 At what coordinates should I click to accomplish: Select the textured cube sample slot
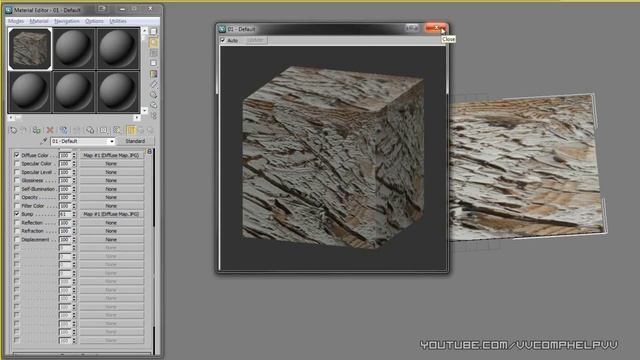pos(30,49)
